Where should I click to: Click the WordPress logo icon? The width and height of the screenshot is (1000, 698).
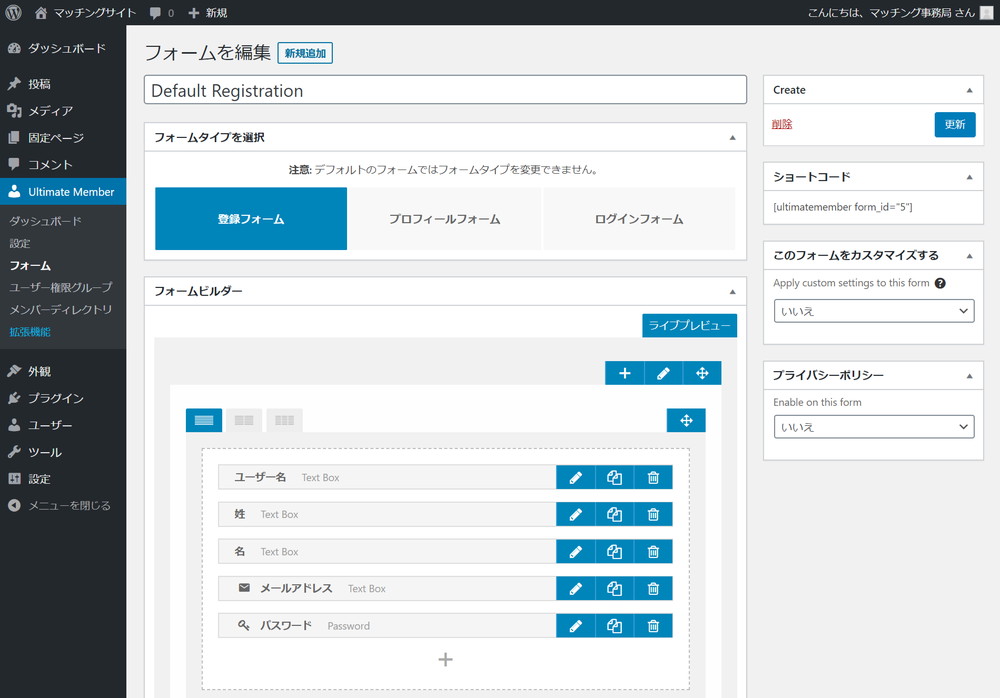[x=13, y=12]
